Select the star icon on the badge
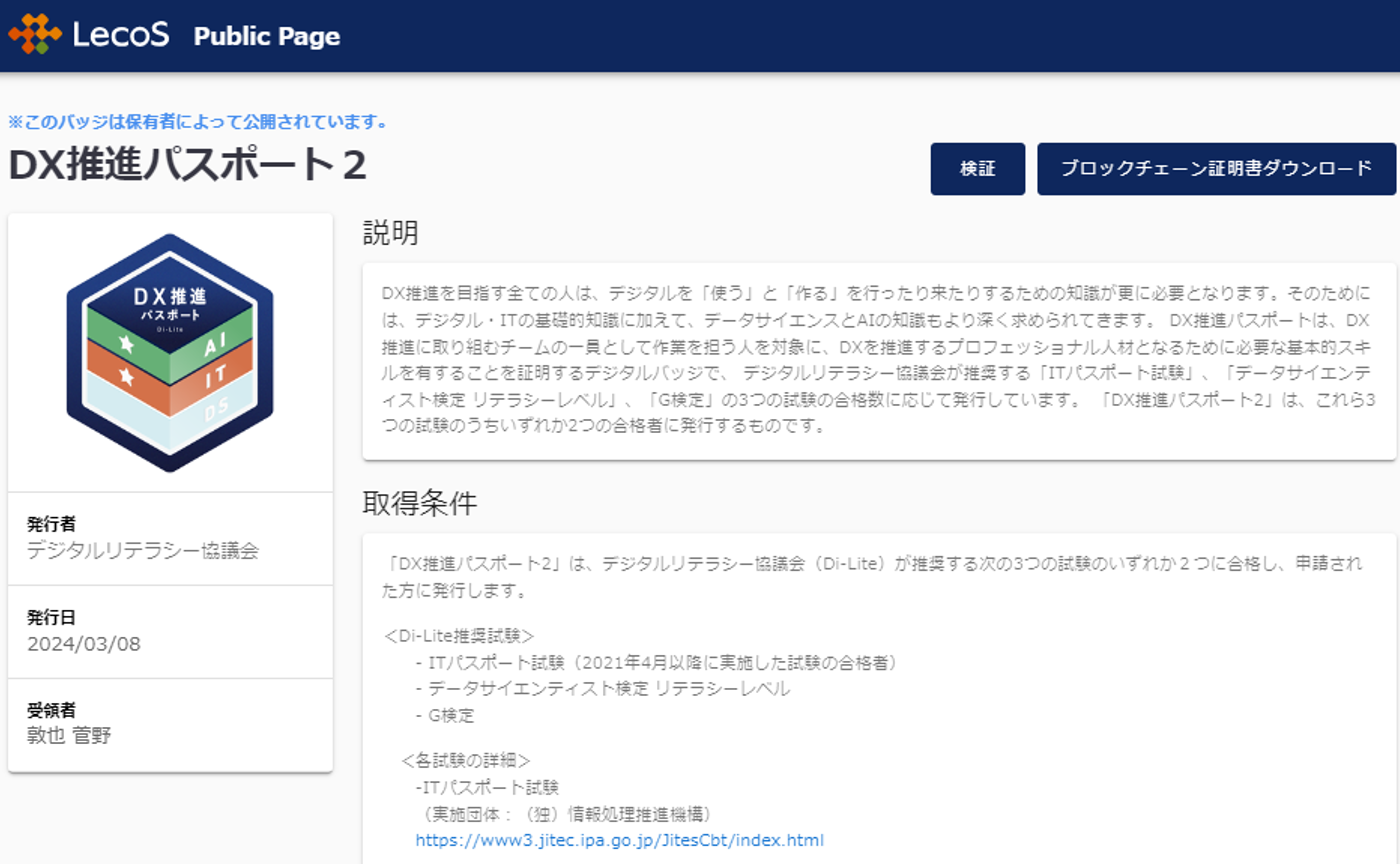Screen dimensions: 1400x864 pyautogui.click(x=127, y=344)
